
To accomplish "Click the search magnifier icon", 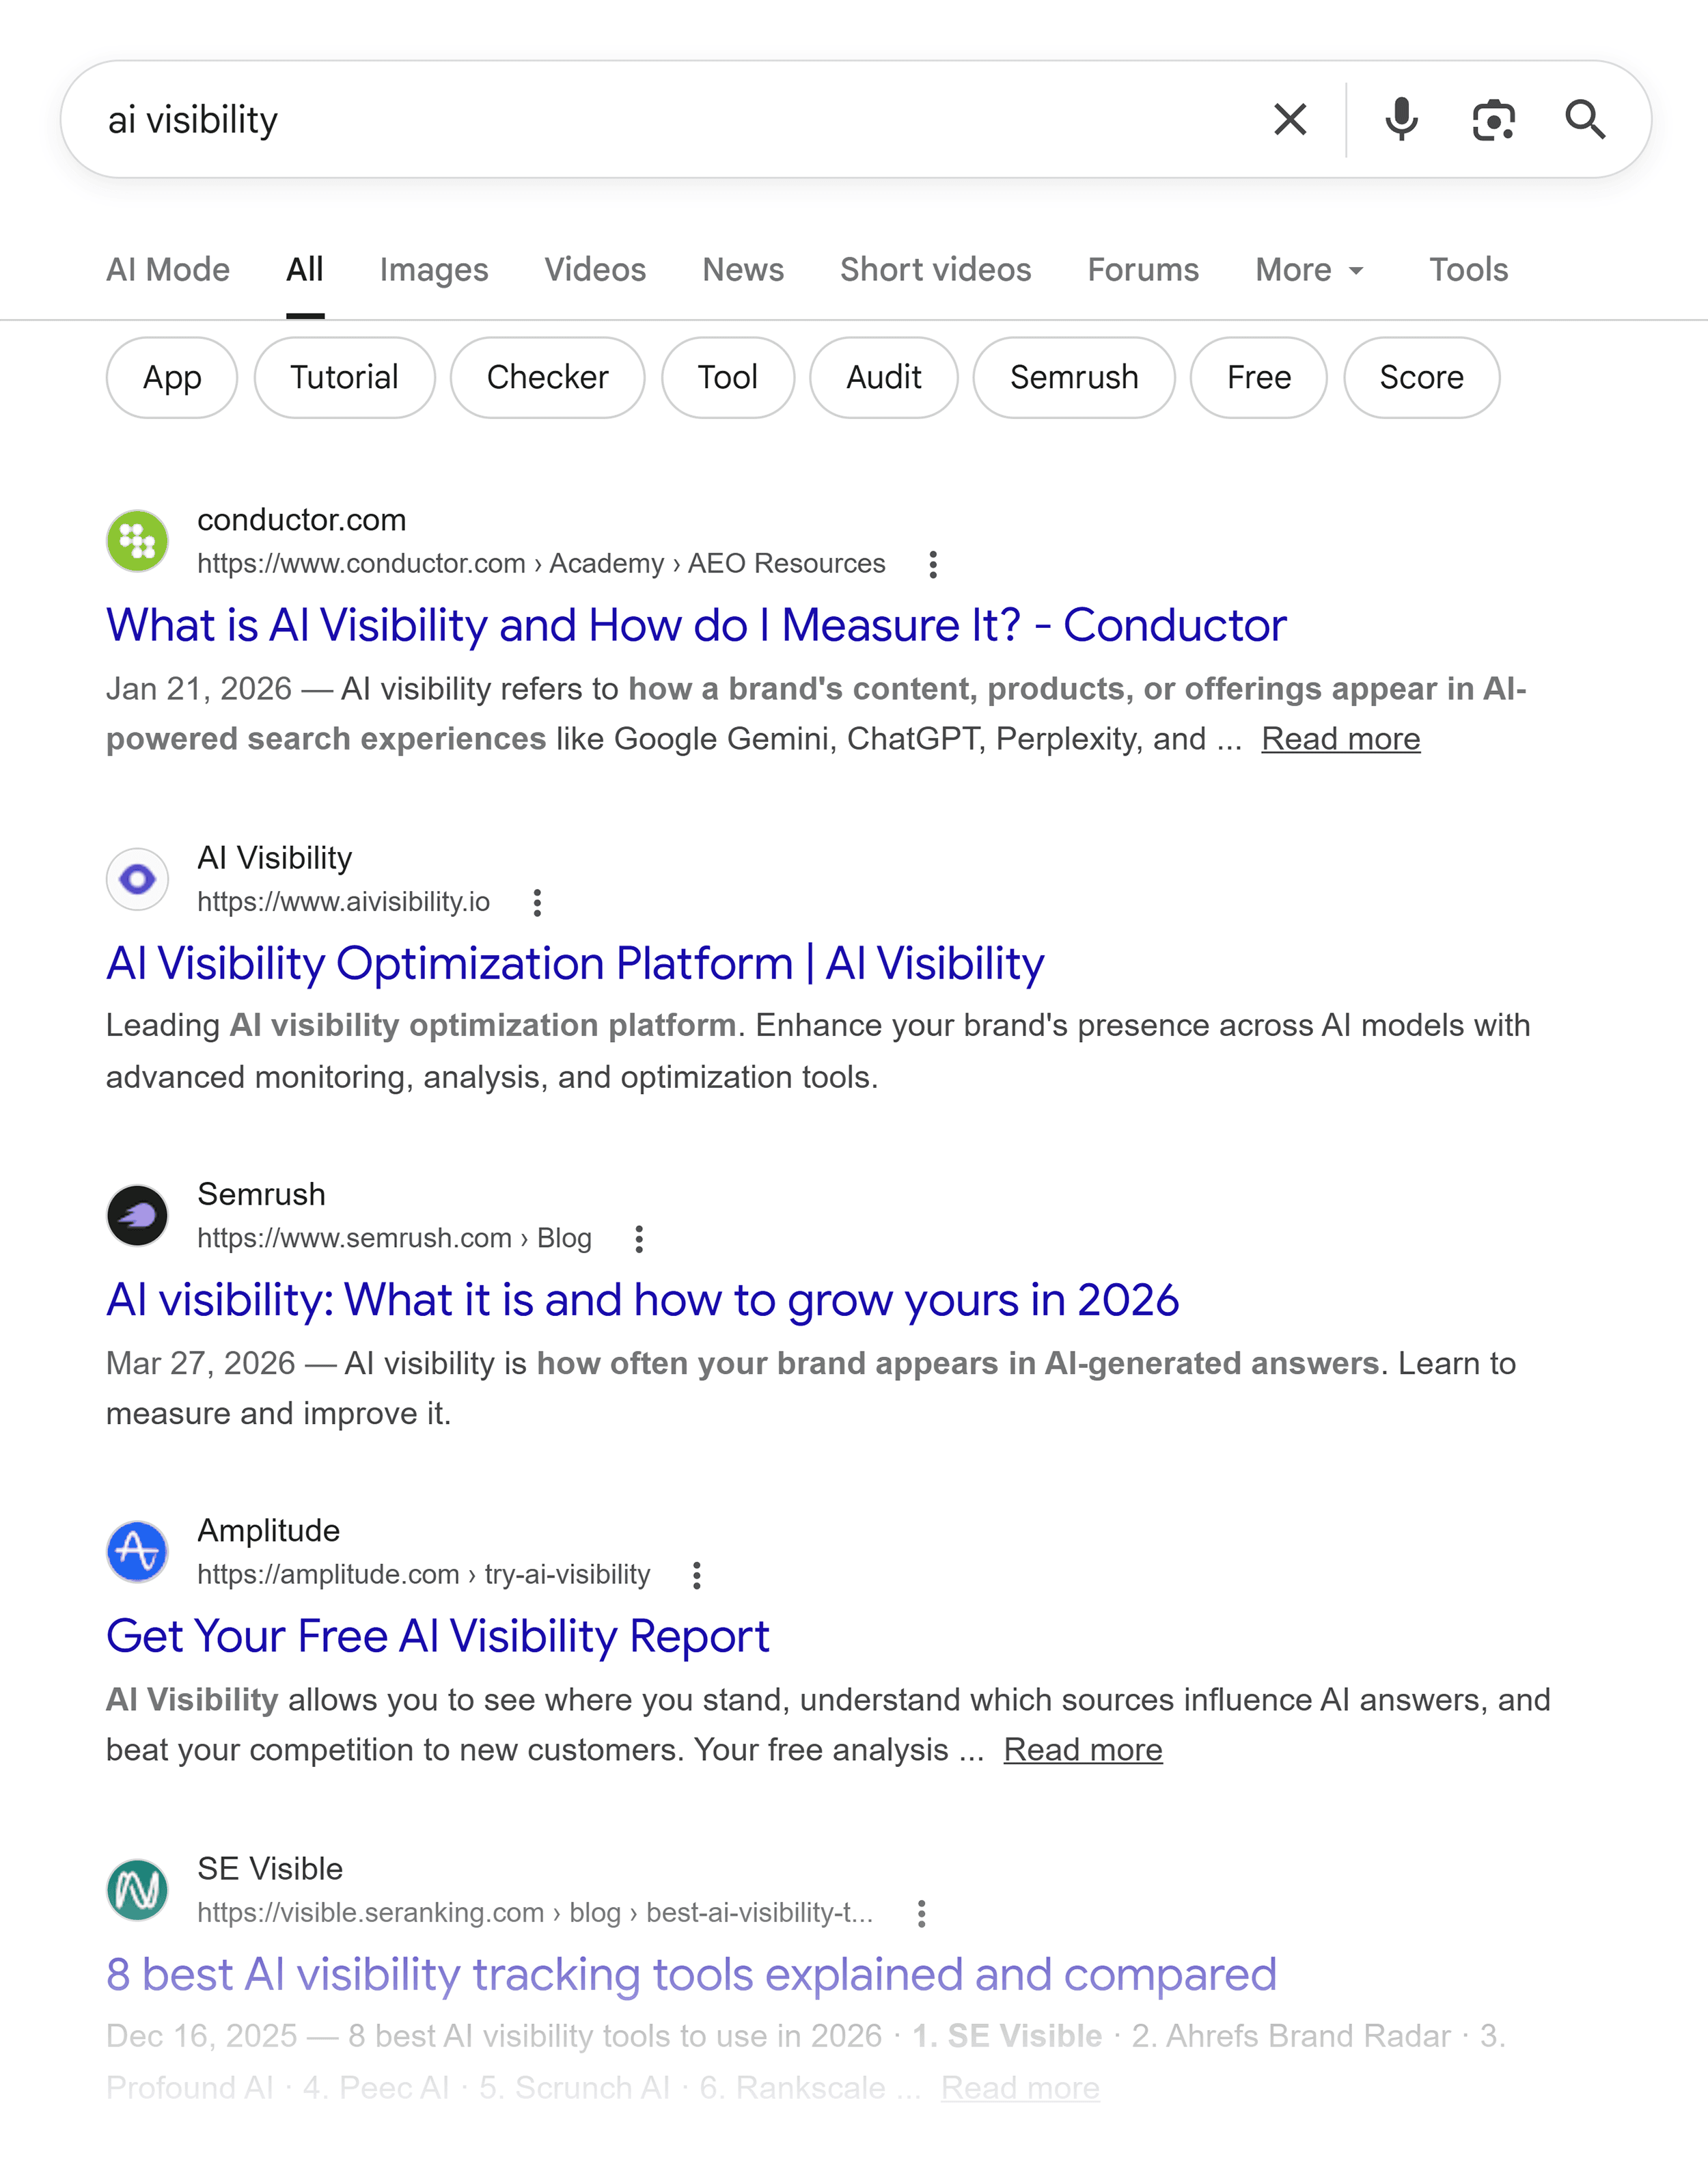I will (x=1586, y=119).
